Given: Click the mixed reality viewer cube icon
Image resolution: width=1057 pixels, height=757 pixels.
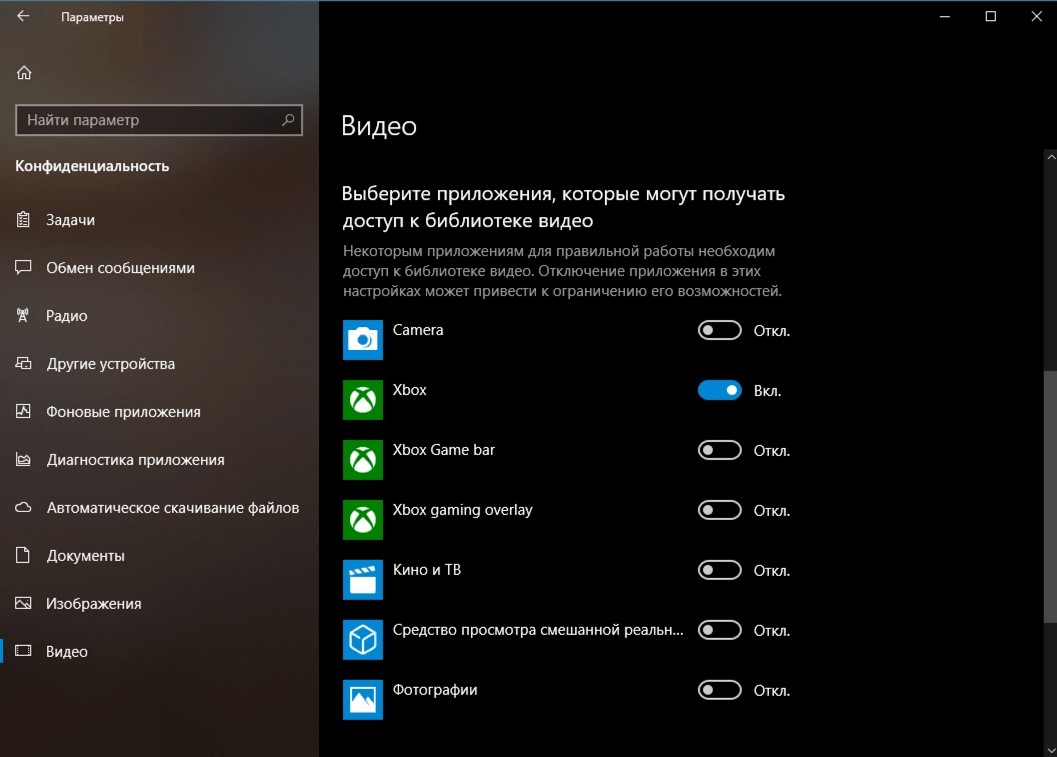Looking at the screenshot, I should [x=363, y=640].
